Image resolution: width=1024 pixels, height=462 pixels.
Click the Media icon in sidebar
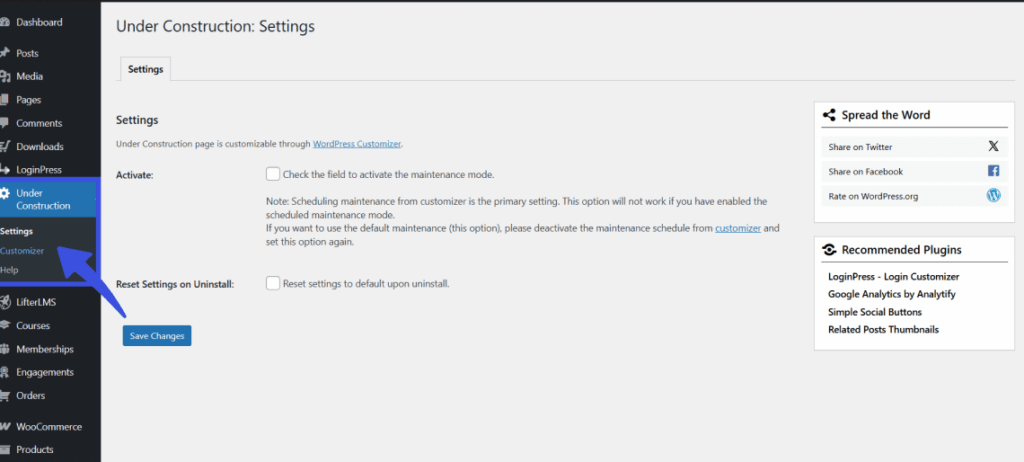click(x=6, y=76)
